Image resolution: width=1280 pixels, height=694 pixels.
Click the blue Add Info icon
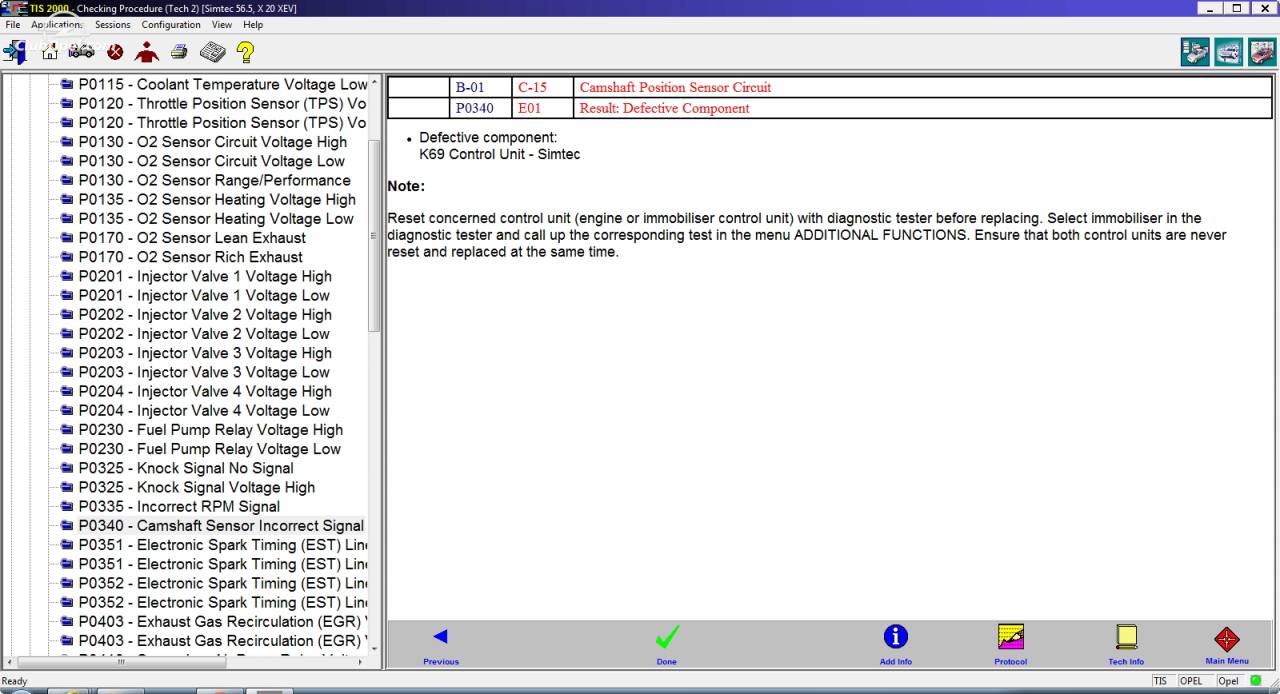click(x=896, y=636)
